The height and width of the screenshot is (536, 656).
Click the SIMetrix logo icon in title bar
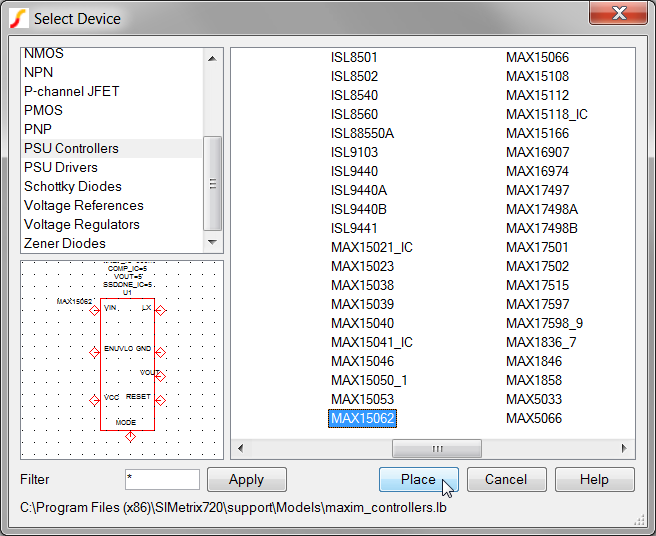click(19, 19)
